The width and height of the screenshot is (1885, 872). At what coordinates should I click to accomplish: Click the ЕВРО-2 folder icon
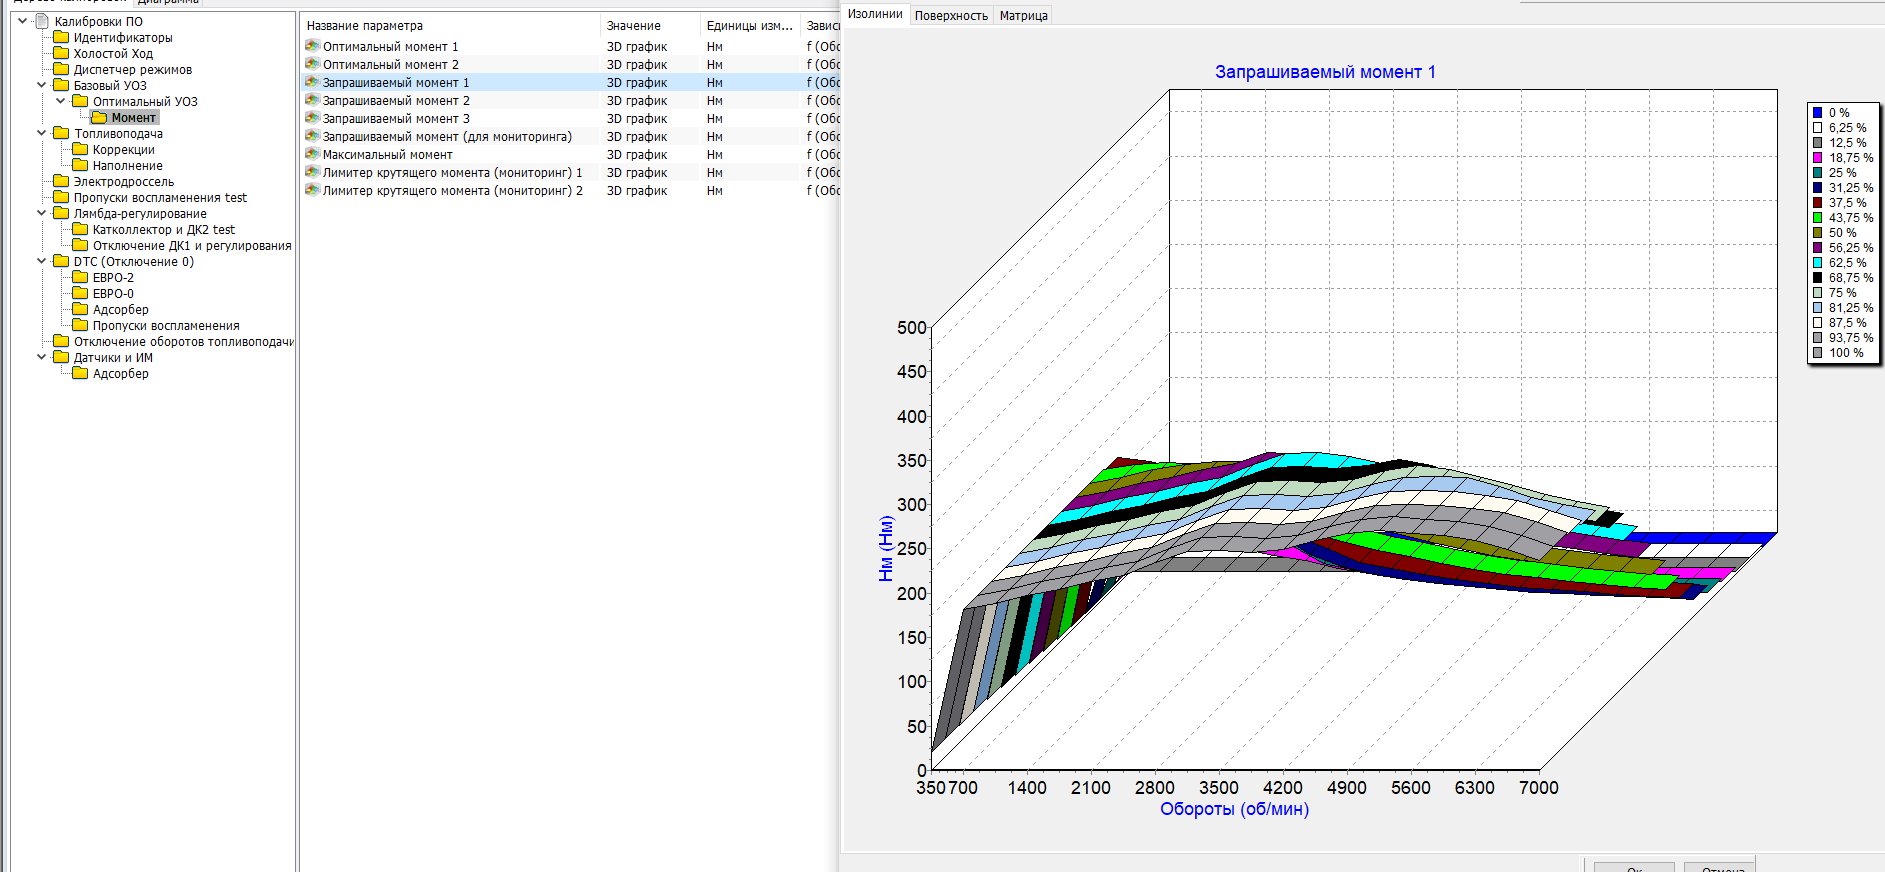(80, 277)
